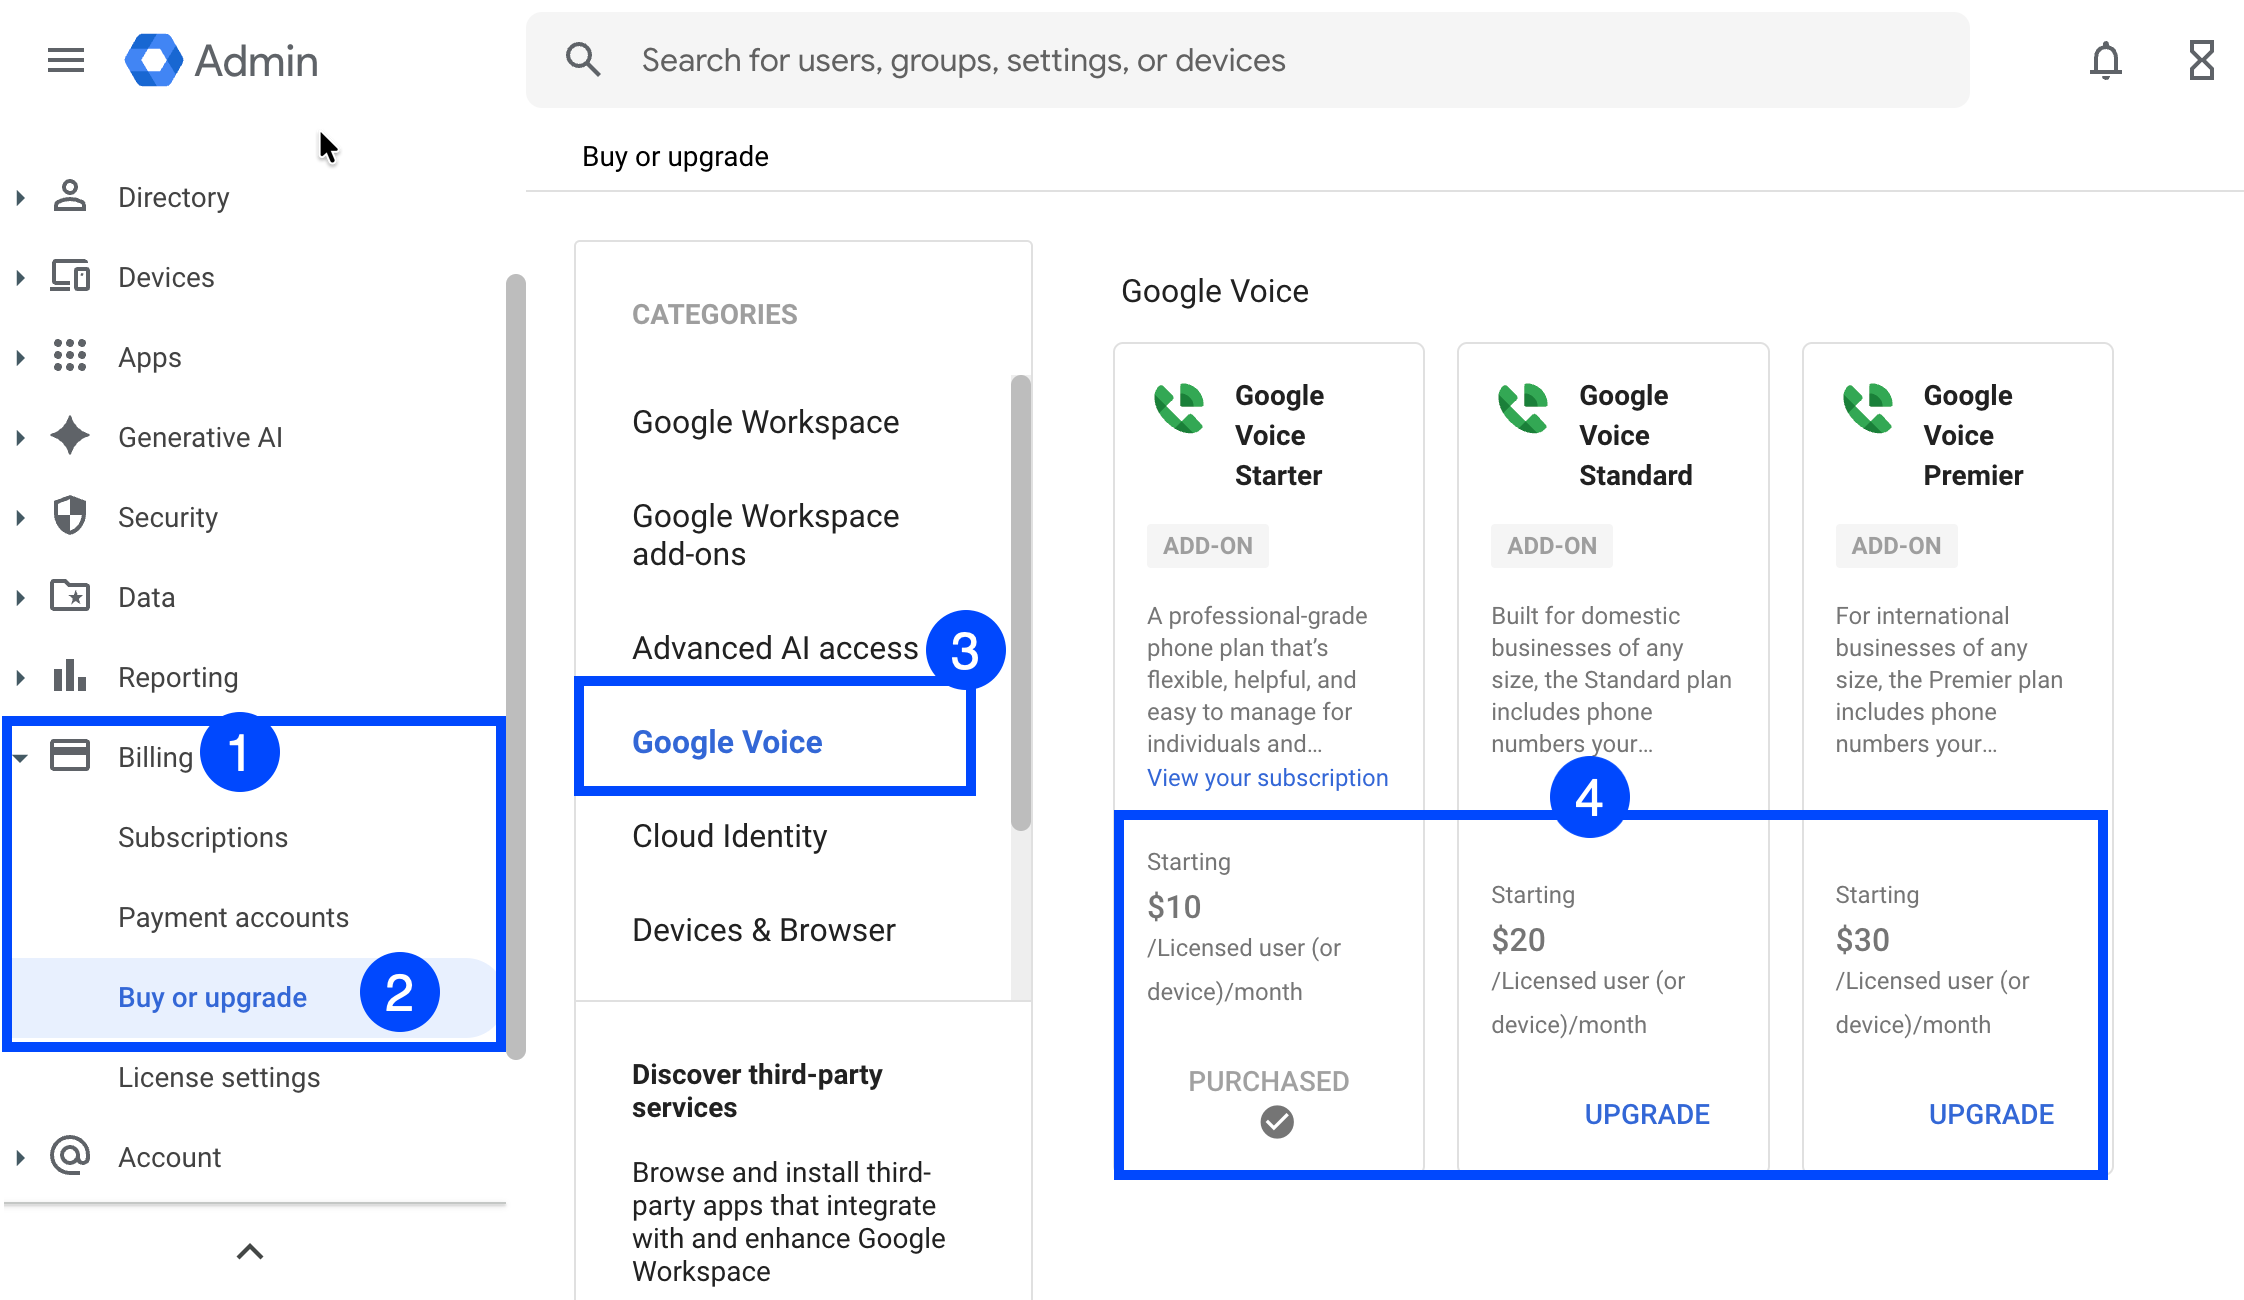The height and width of the screenshot is (1300, 2244).
Task: Click the Google Voice Starter phone icon
Action: pyautogui.click(x=1179, y=408)
